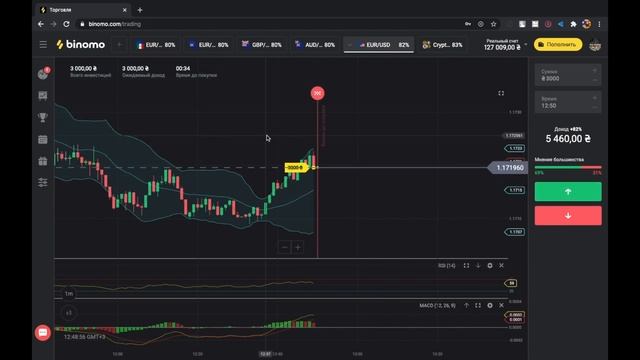Open MACD indicator settings gear
Image resolution: width=640 pixels, height=360 pixels.
click(490, 305)
